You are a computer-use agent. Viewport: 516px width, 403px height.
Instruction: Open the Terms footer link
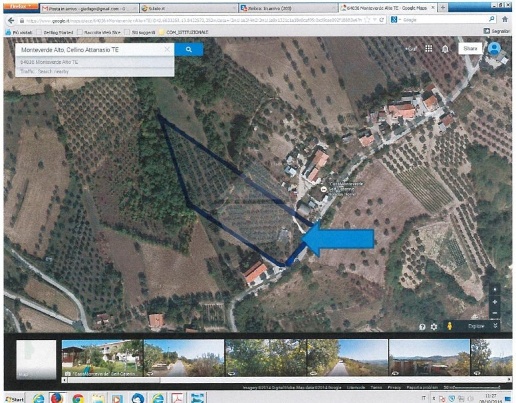tap(376, 387)
